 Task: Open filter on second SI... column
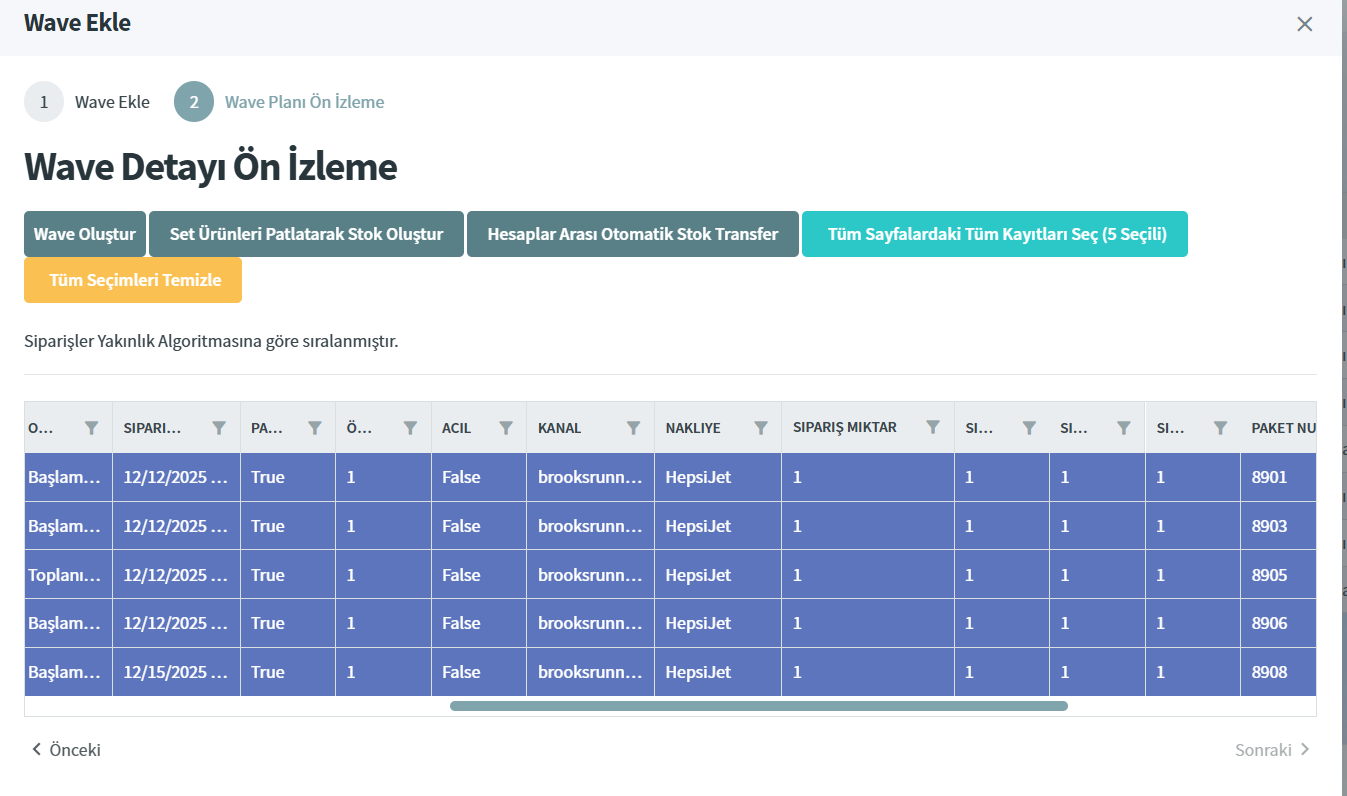[x=1124, y=428]
